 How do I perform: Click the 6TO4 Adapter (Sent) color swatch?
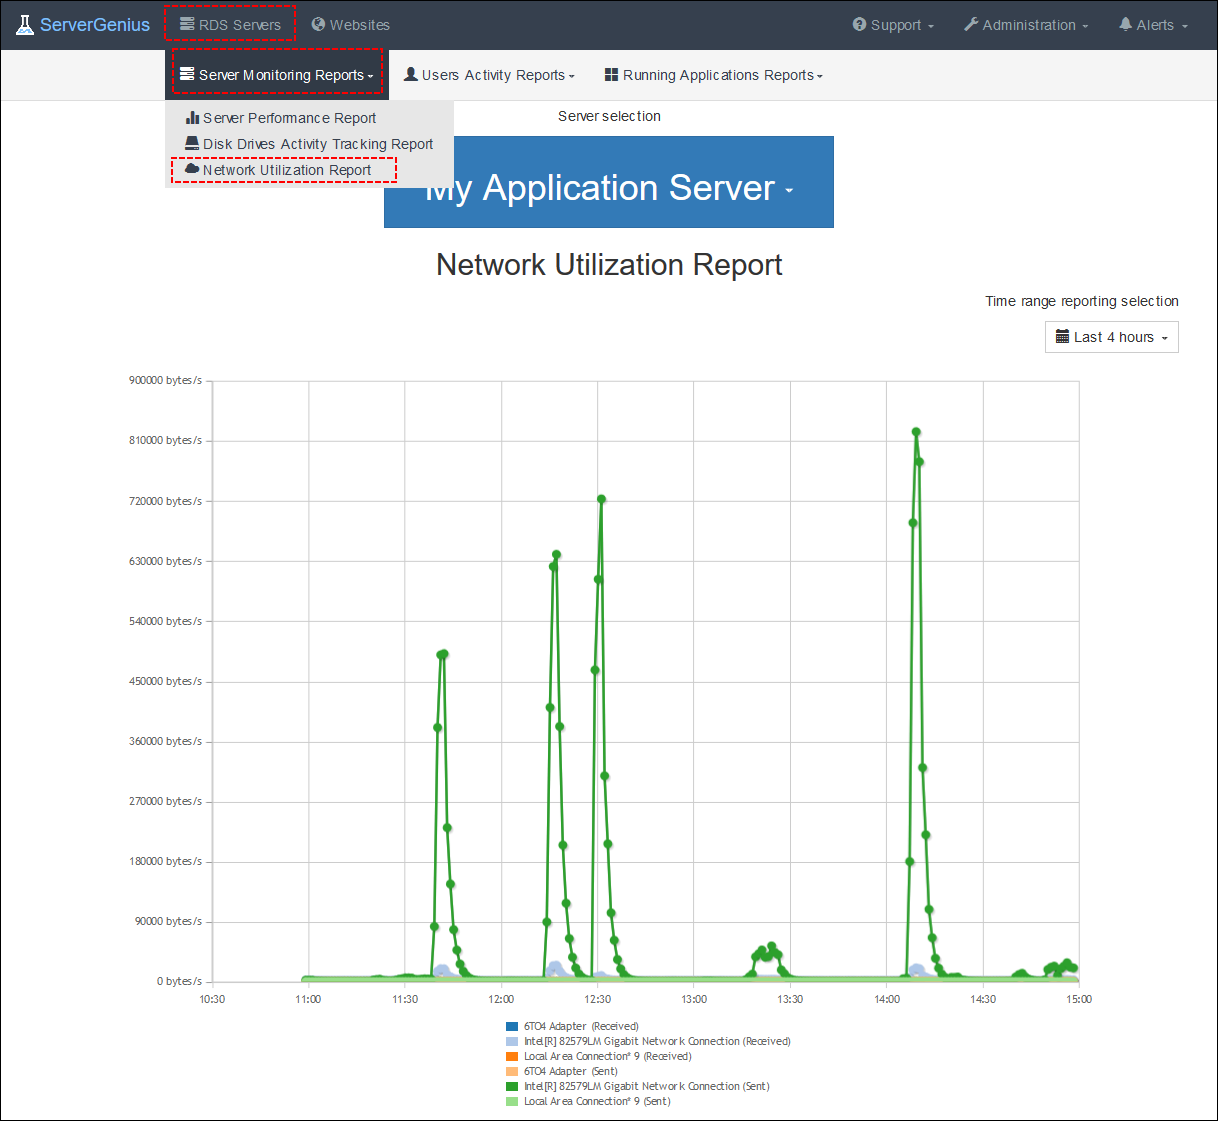pos(511,1071)
